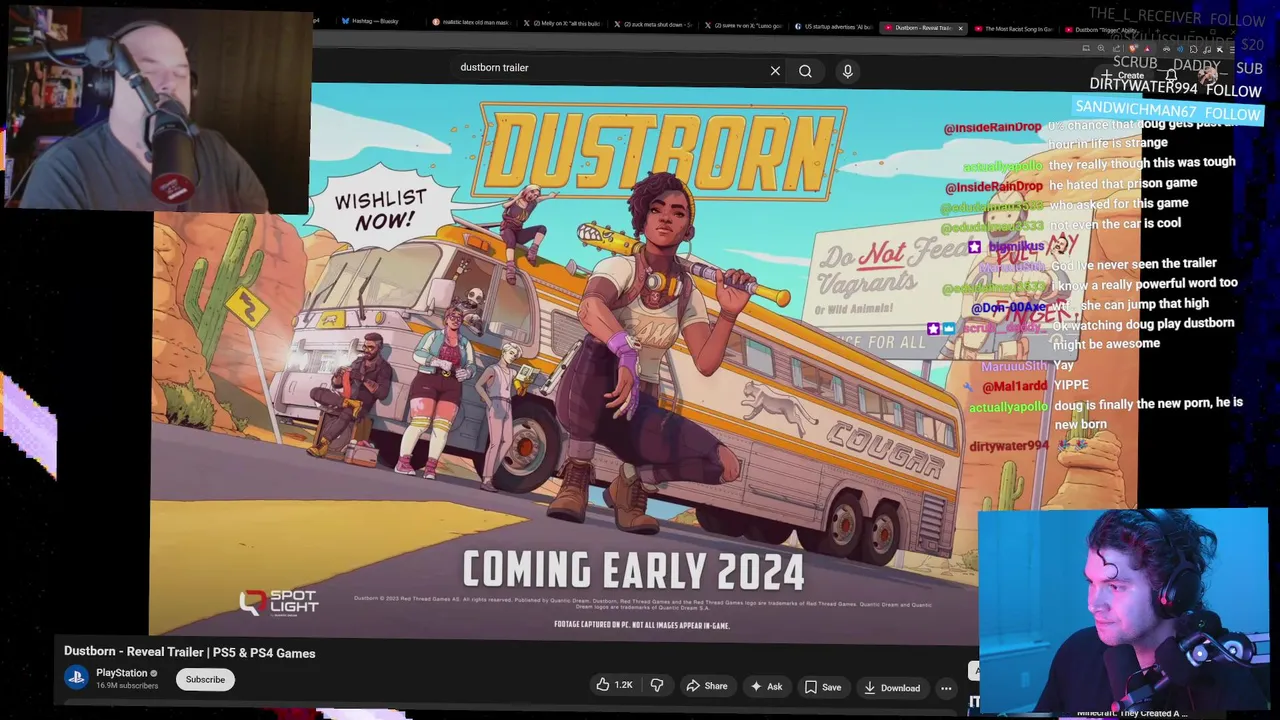Save the video to a playlist
The image size is (1280, 720).
pyautogui.click(x=823, y=687)
